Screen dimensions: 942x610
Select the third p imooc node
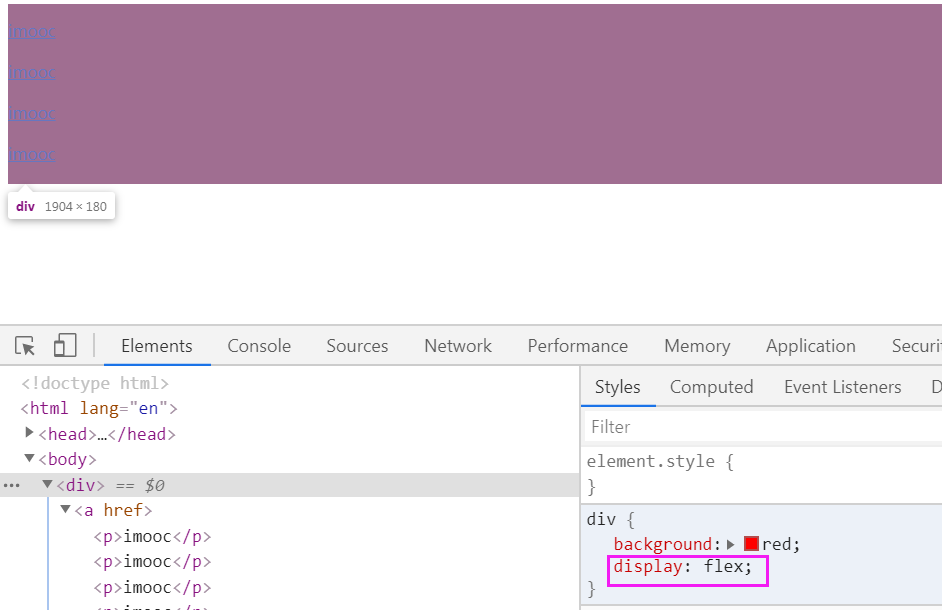click(152, 587)
